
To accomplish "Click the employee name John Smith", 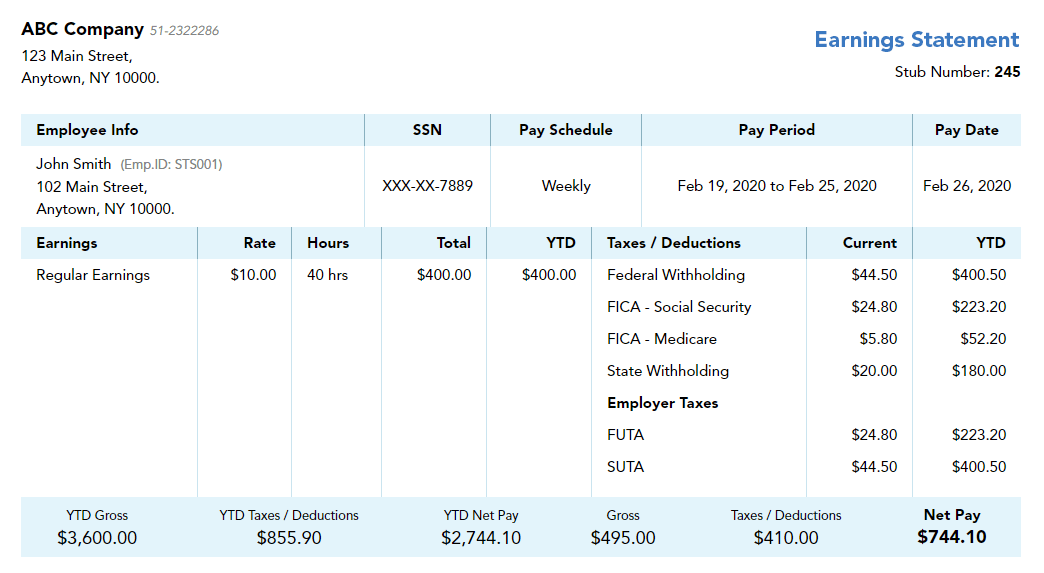I will 74,164.
